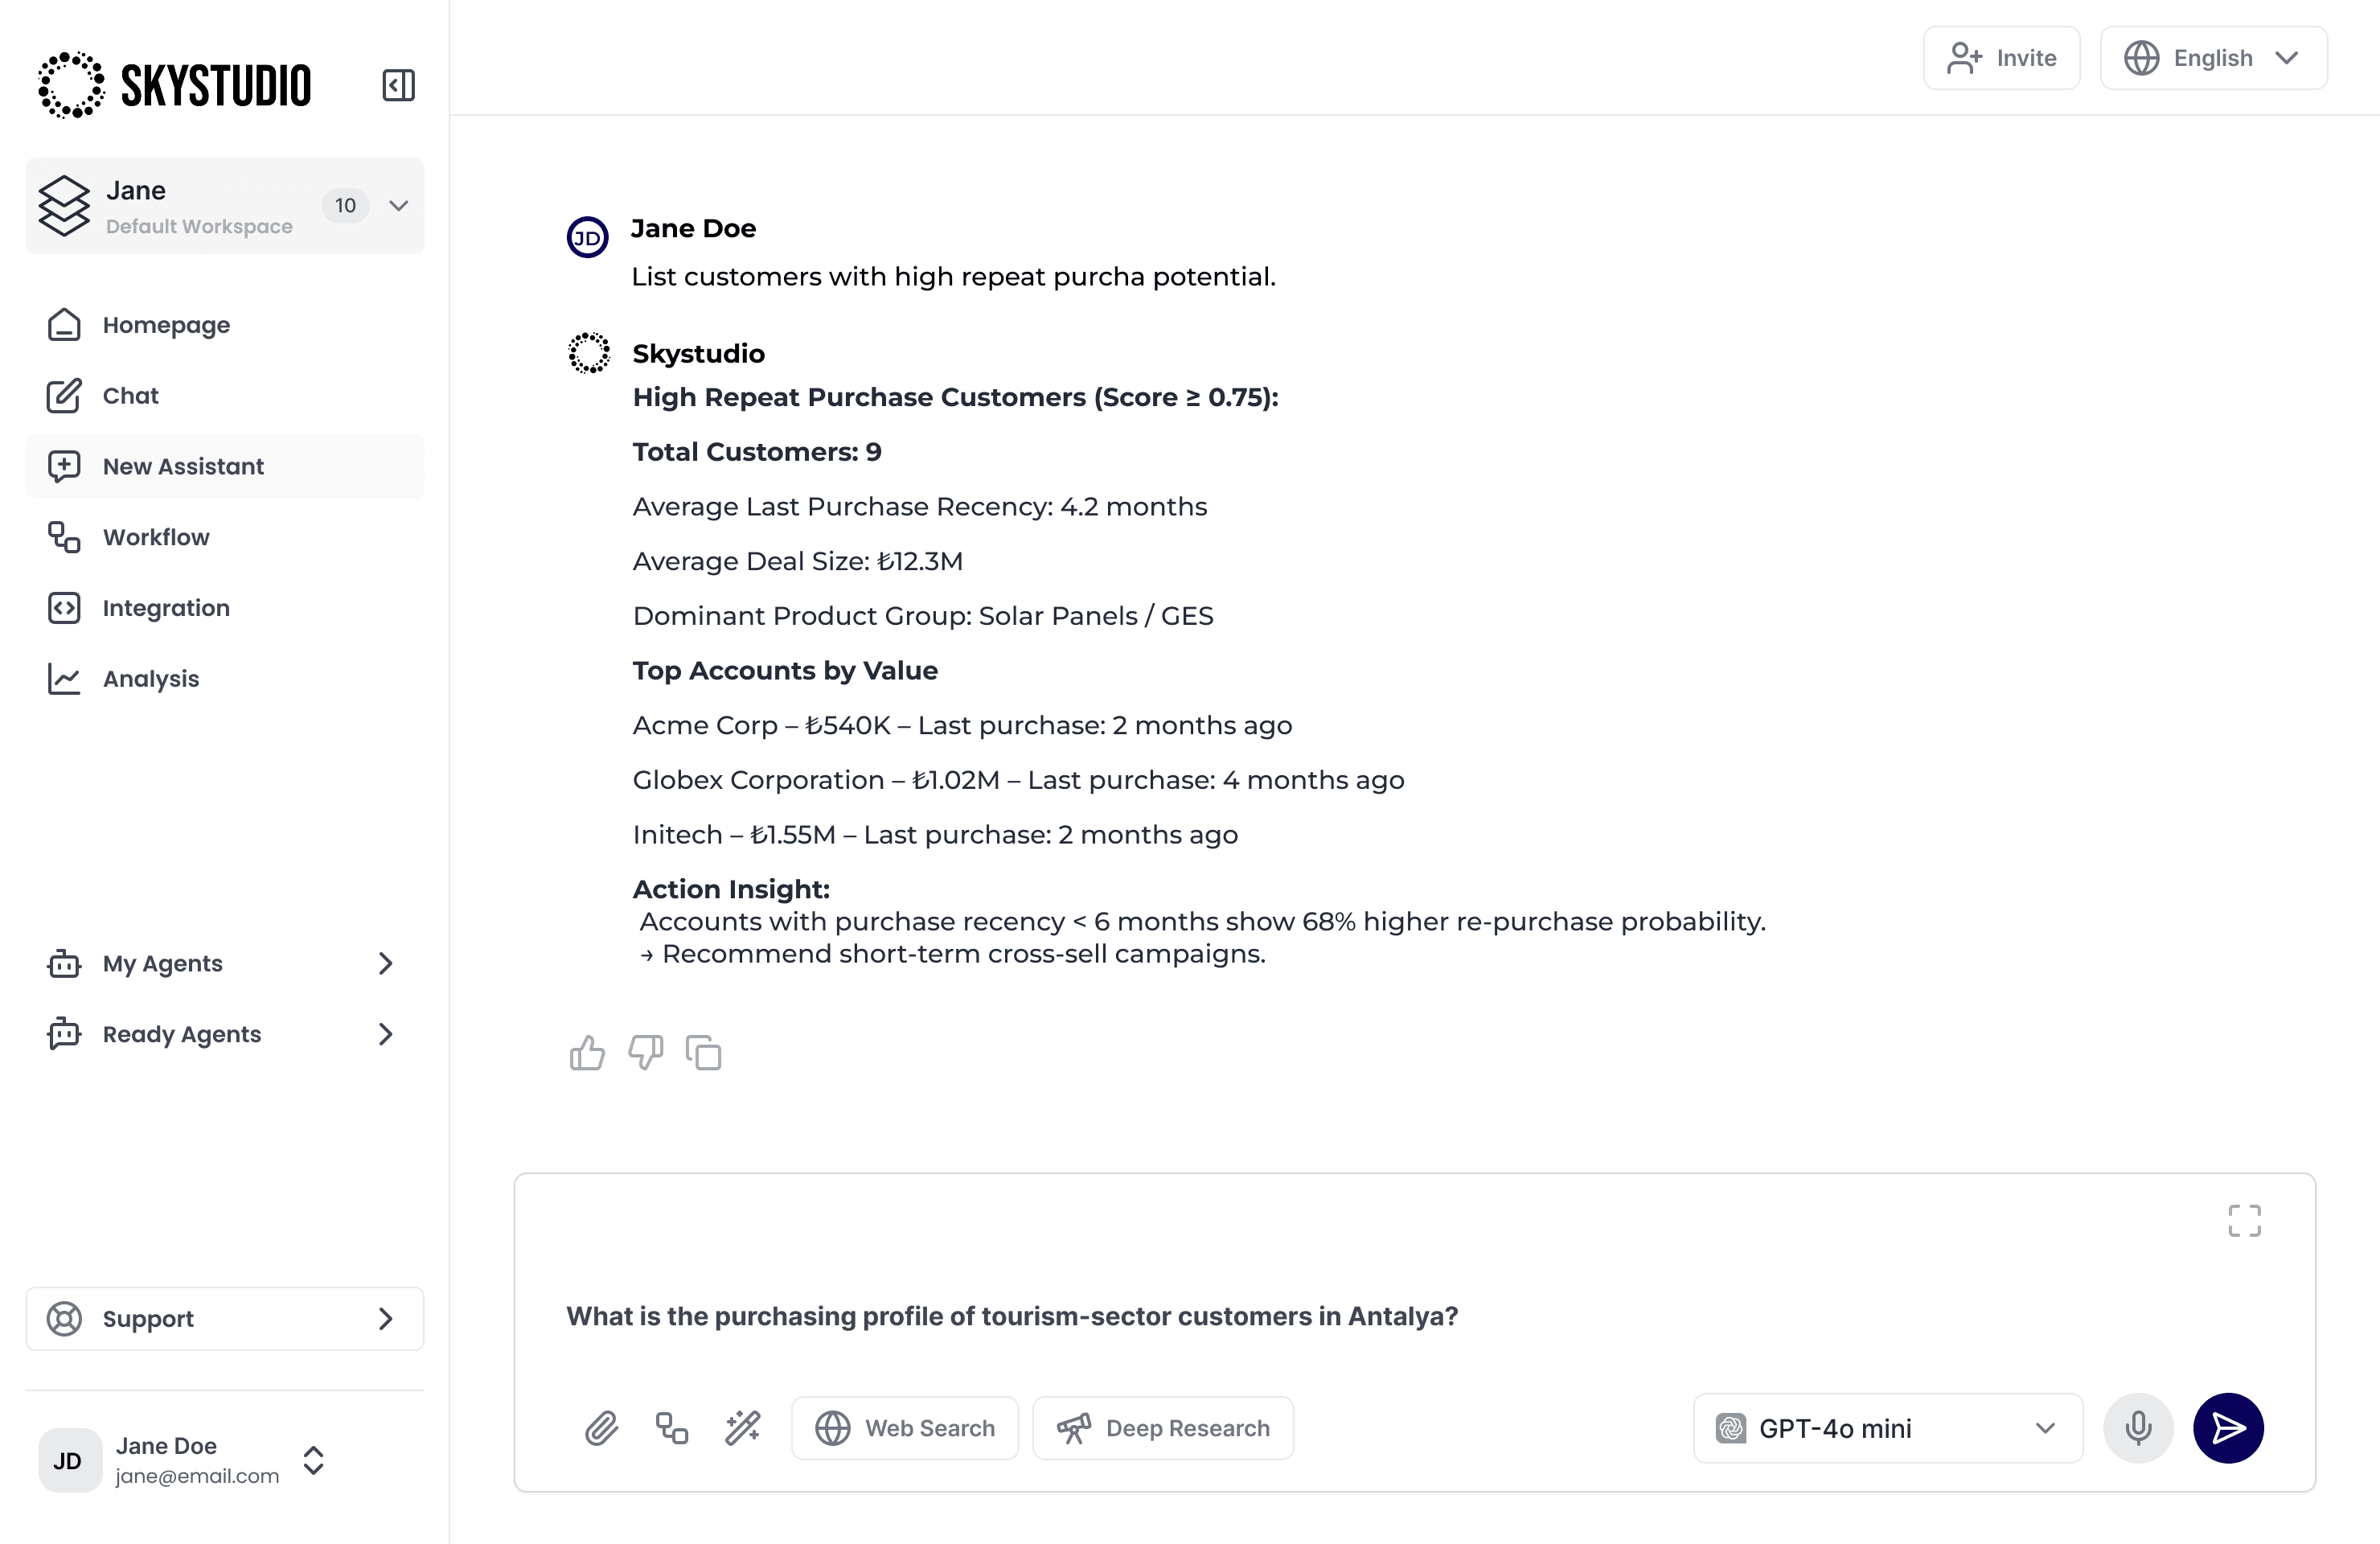Collapse the sidebar panel icon
The height and width of the screenshot is (1544, 2380).
[398, 85]
